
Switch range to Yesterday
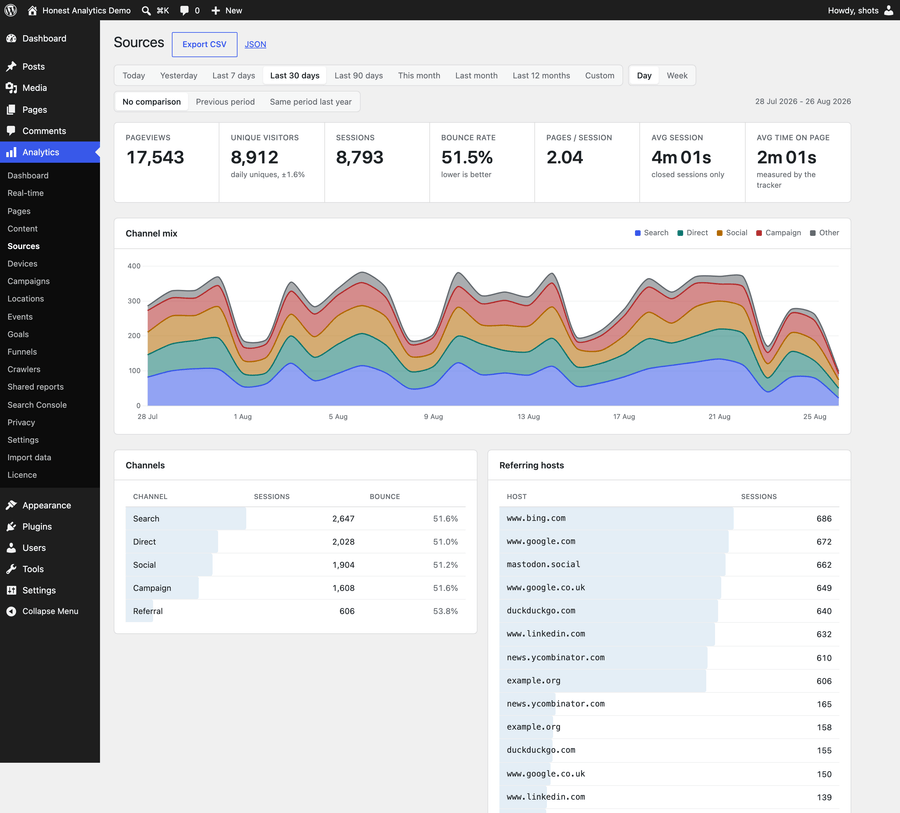[179, 76]
